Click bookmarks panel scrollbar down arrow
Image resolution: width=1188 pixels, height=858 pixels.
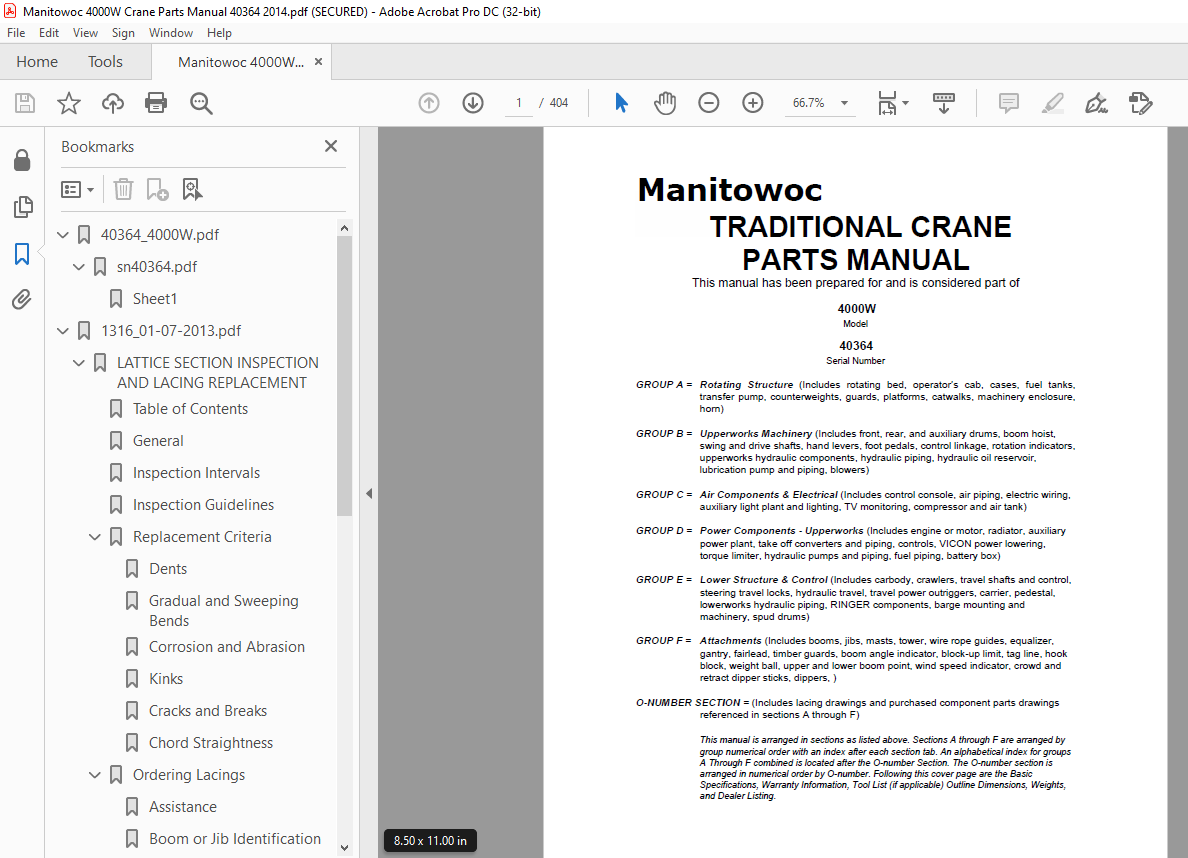345,848
